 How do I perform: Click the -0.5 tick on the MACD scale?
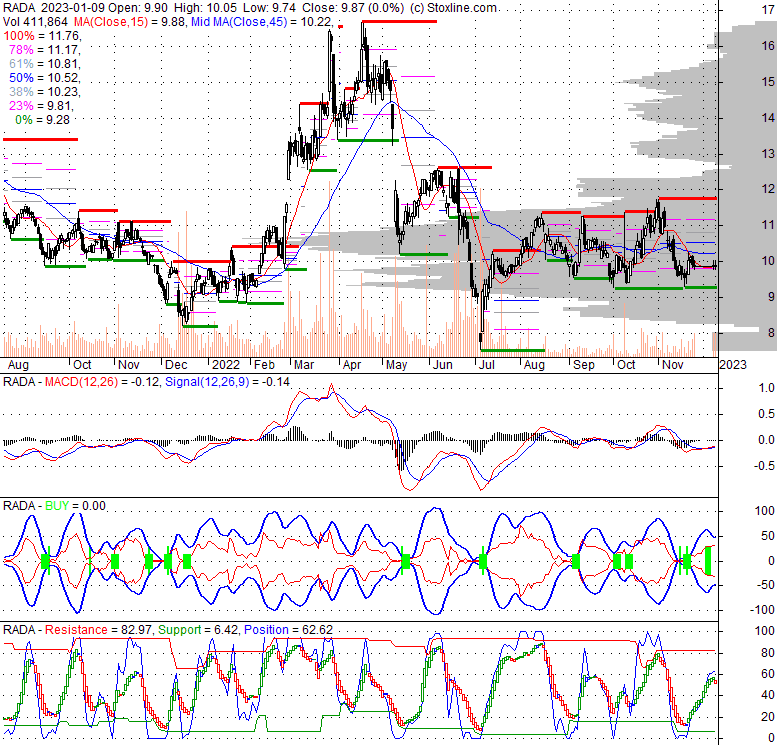tap(764, 466)
